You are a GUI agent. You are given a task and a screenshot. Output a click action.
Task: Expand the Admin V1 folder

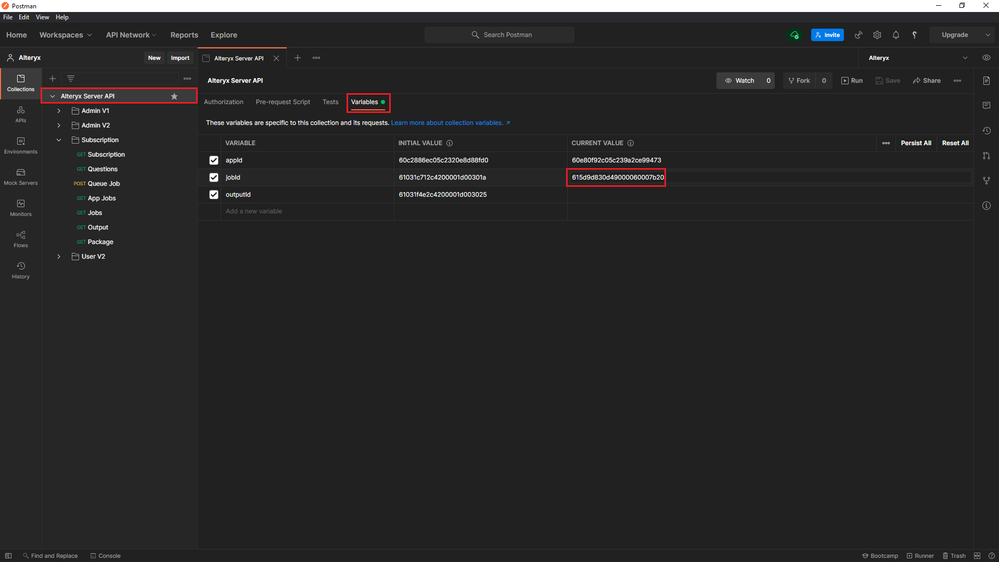pos(59,111)
